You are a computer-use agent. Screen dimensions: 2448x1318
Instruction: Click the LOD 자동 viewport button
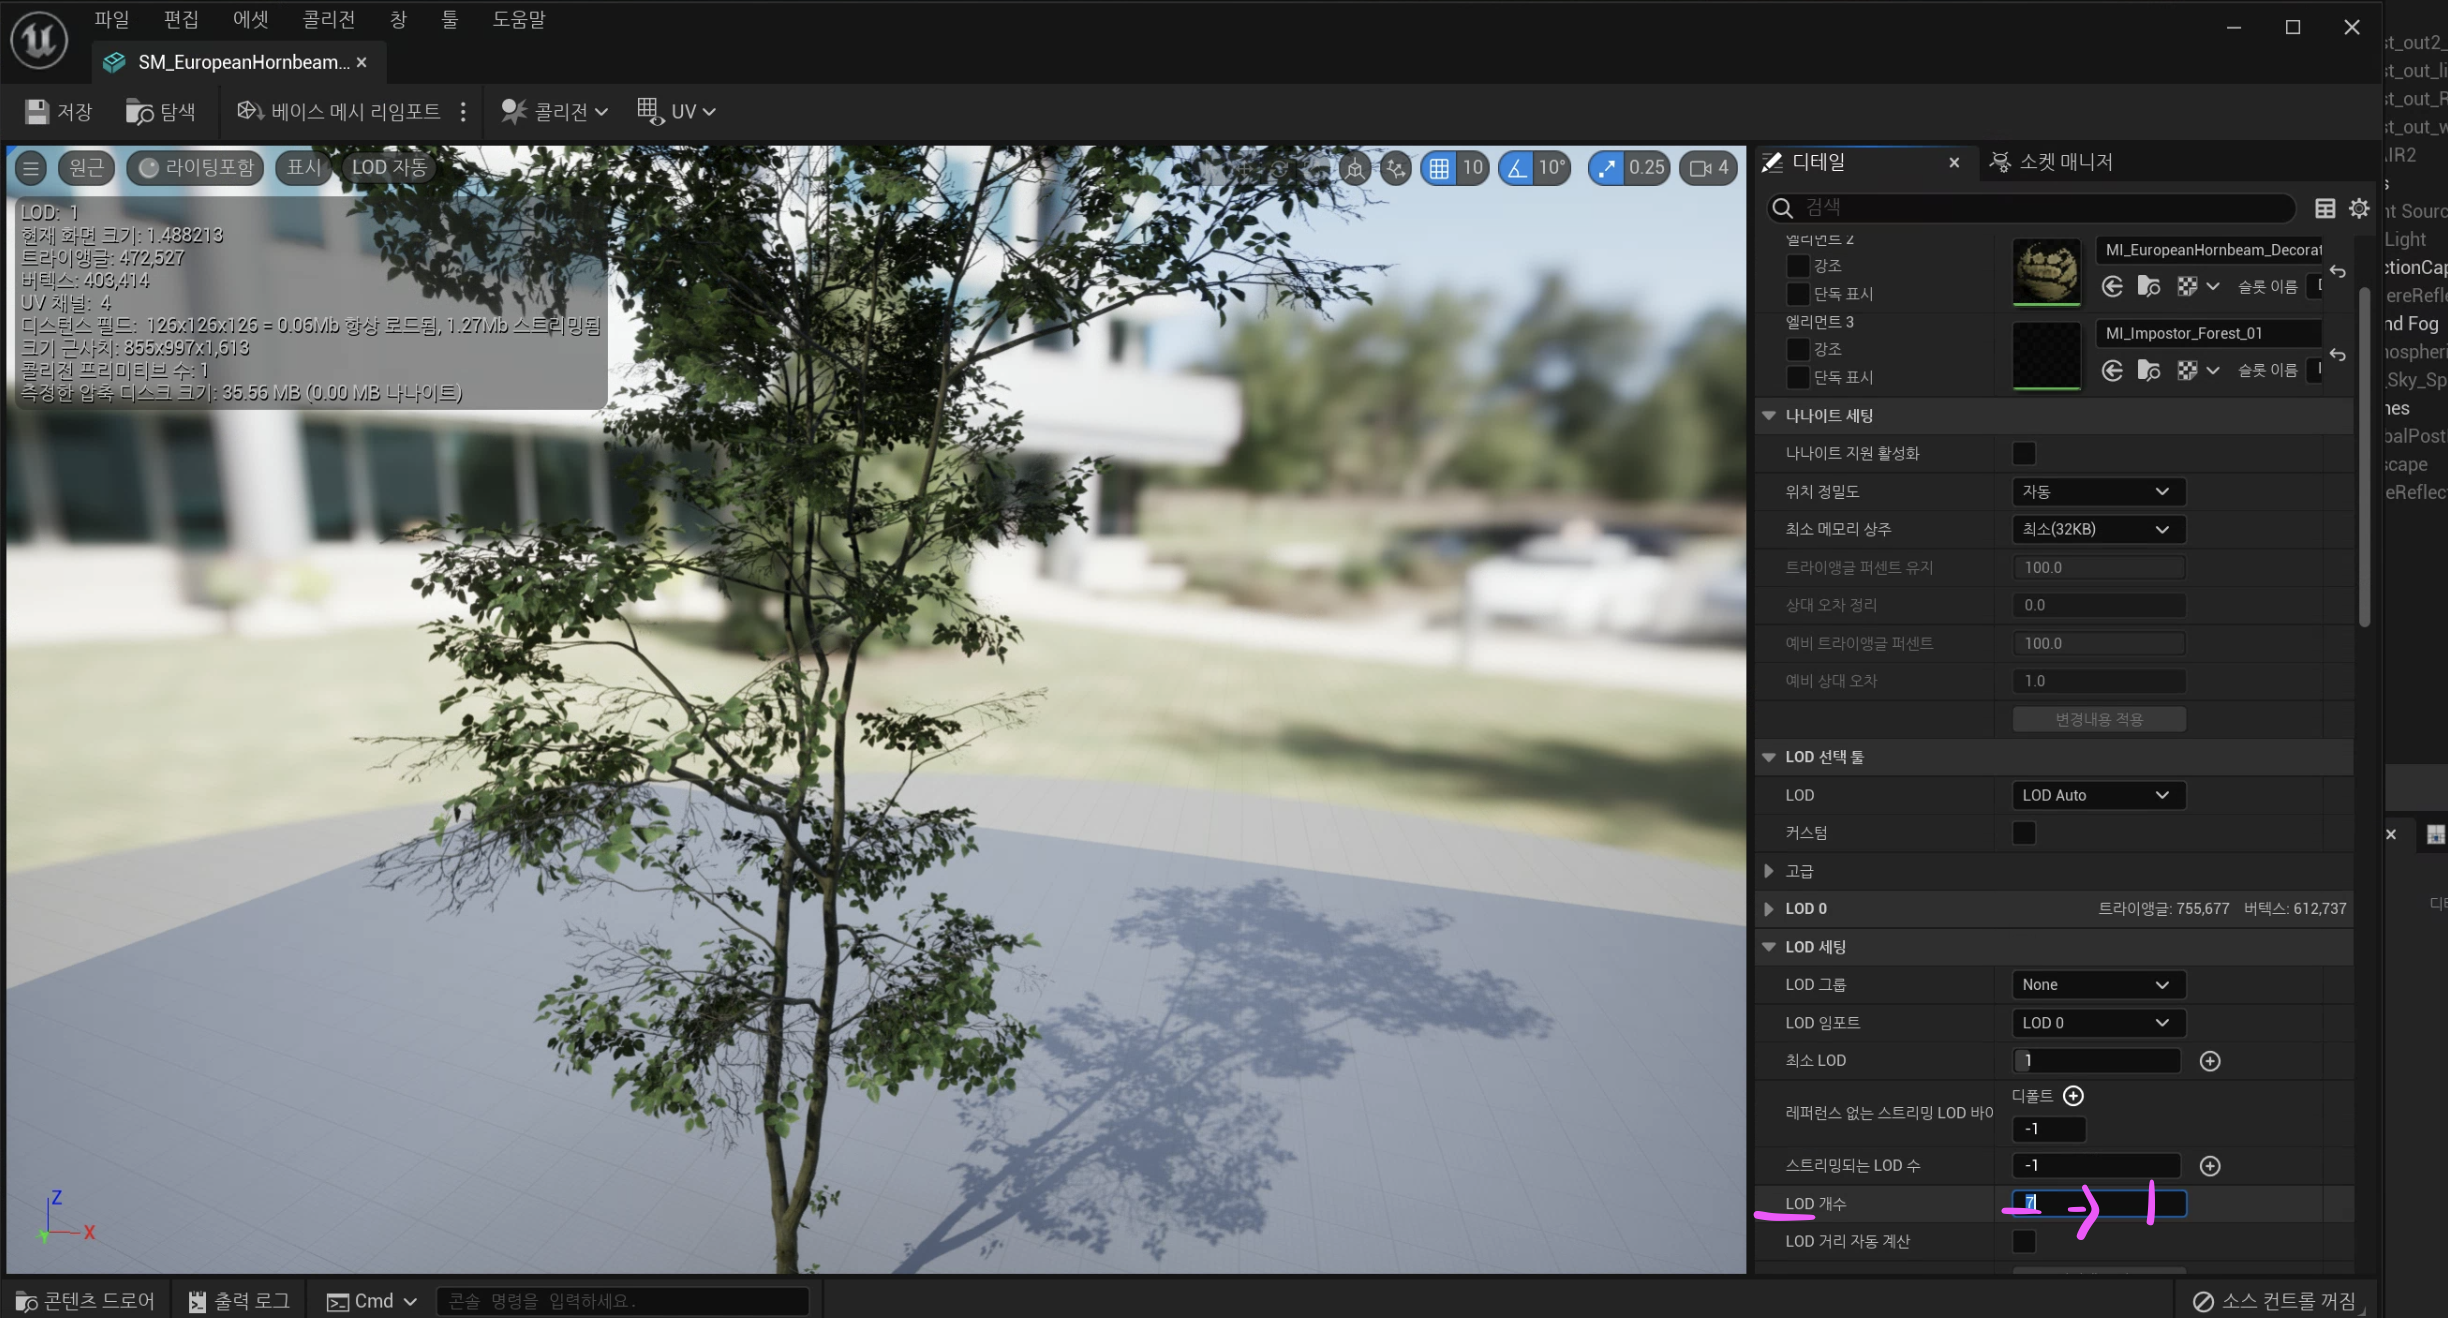pos(389,168)
